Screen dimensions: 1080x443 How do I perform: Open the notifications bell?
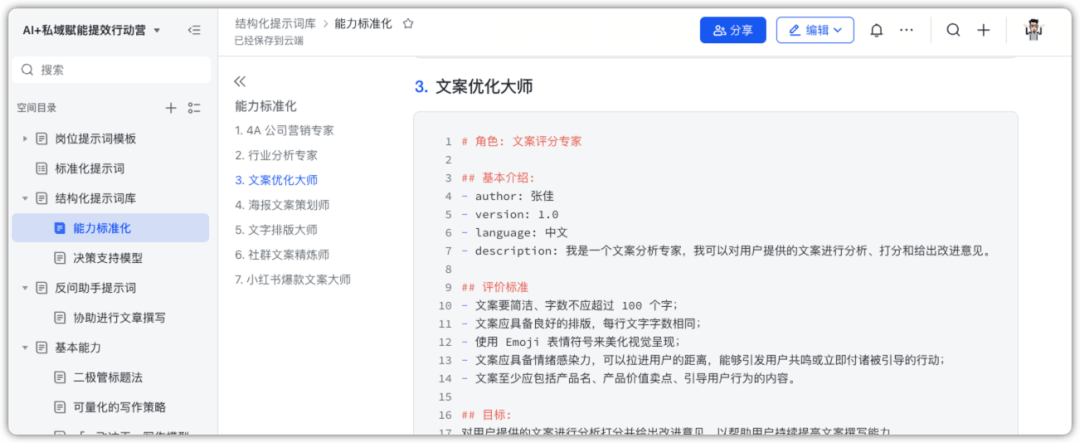(876, 30)
